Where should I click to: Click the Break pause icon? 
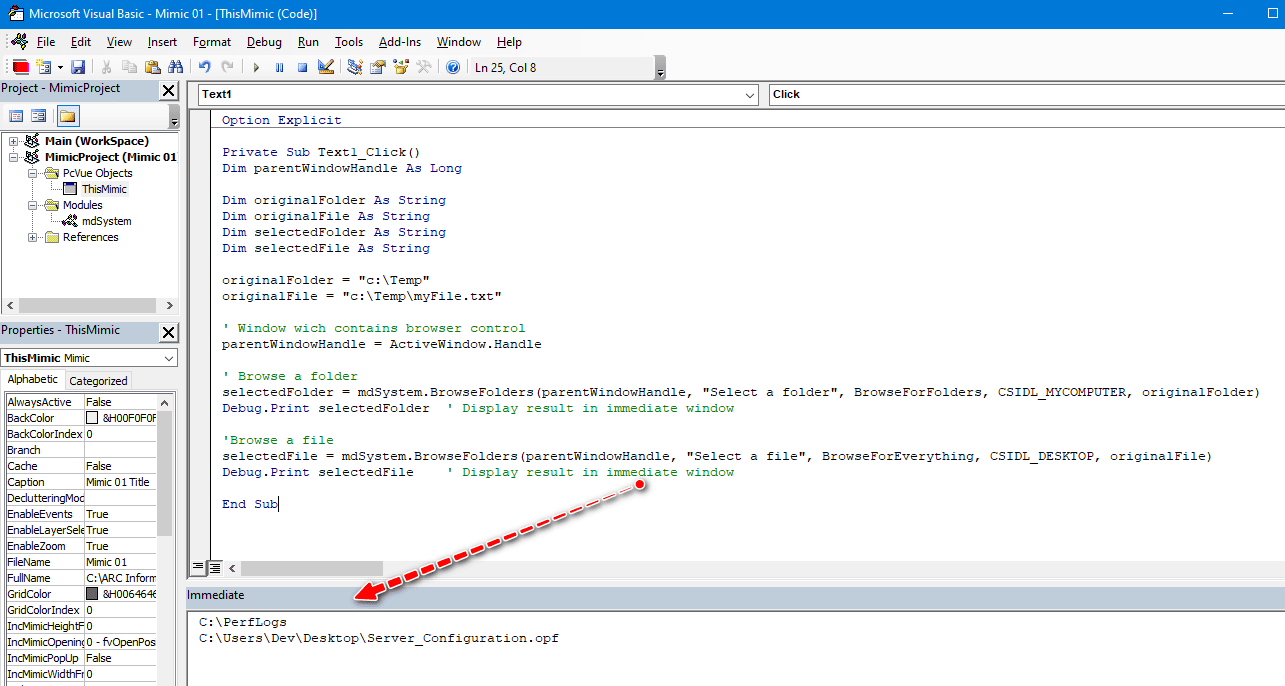click(x=279, y=67)
